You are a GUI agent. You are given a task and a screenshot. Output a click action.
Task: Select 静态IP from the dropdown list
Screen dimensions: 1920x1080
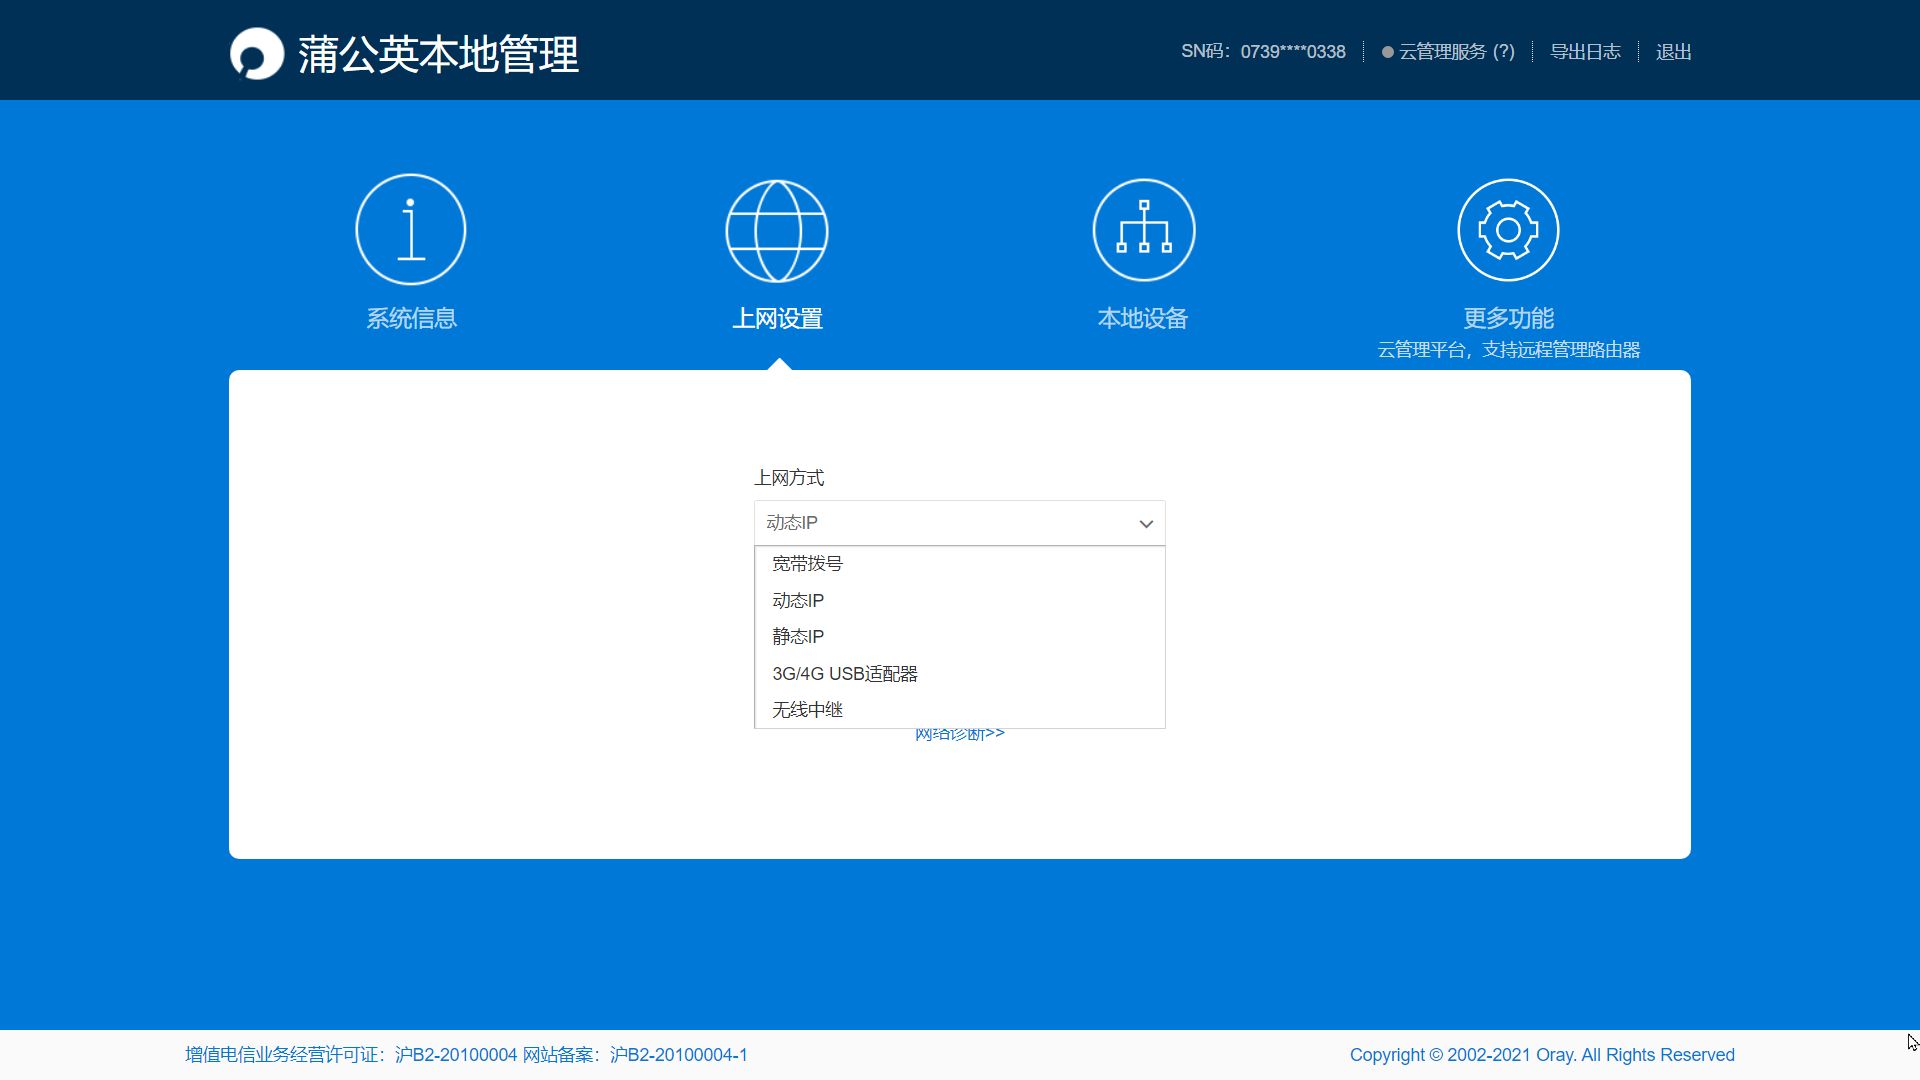(798, 637)
